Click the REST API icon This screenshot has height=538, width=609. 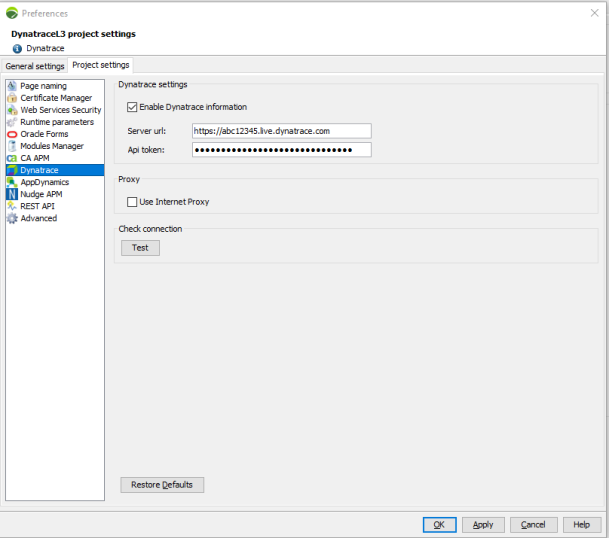click(x=12, y=206)
